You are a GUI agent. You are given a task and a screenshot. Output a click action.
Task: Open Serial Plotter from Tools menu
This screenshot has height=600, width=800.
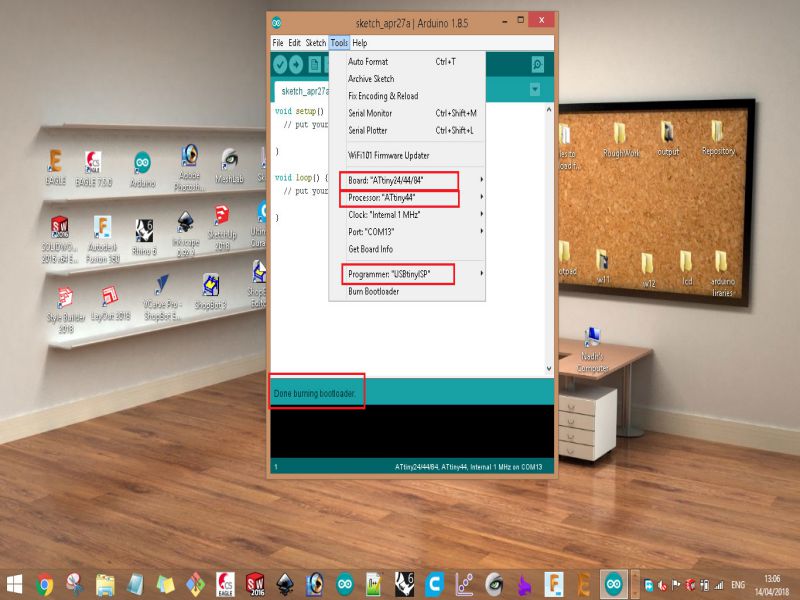pyautogui.click(x=407, y=131)
